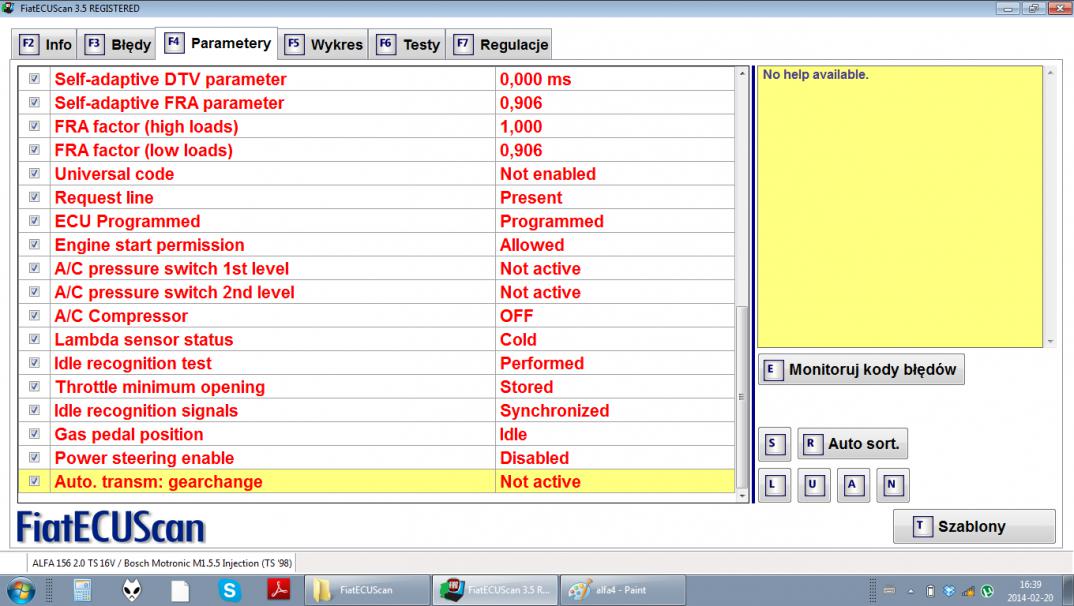Image resolution: width=1074 pixels, height=606 pixels.
Task: Select the Throttle minimum opening label
Action: [x=160, y=387]
